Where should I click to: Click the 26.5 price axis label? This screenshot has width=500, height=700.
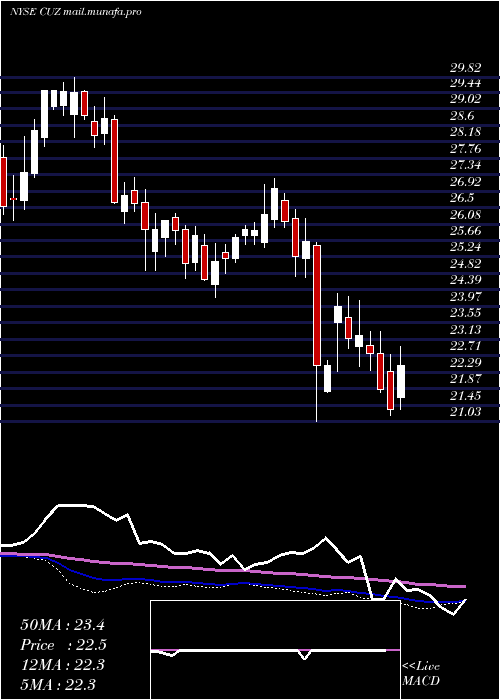(x=462, y=198)
